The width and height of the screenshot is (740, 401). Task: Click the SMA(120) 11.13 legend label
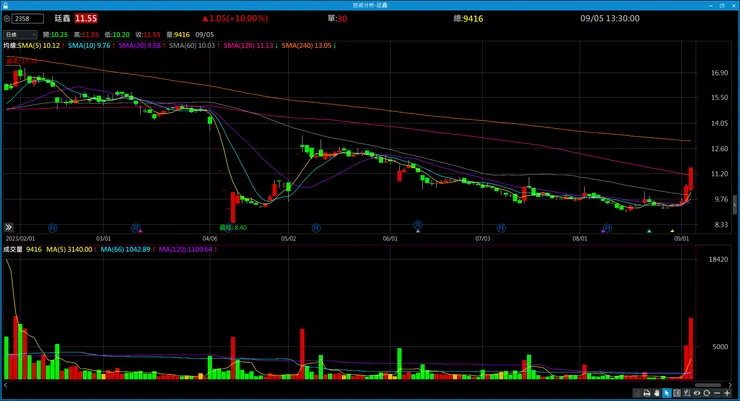pos(251,46)
